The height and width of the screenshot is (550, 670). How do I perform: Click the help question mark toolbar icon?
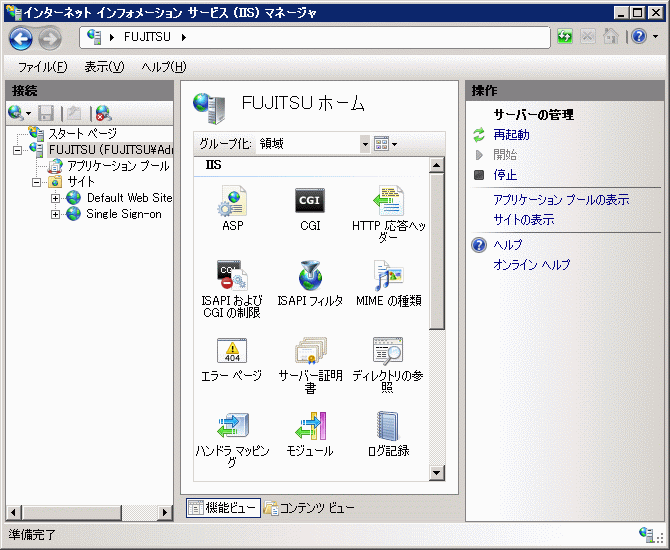click(x=638, y=37)
